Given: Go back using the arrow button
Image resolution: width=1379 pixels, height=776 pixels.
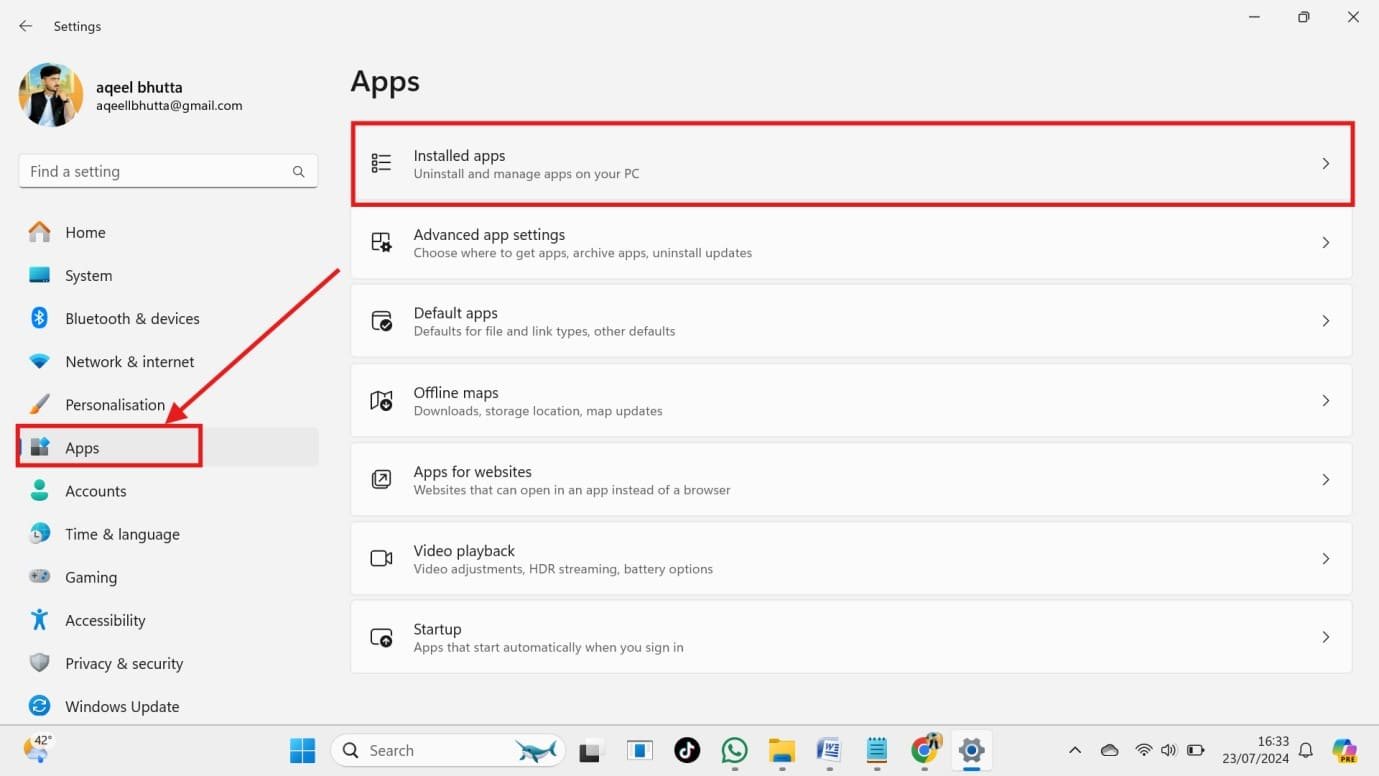Looking at the screenshot, I should [25, 26].
